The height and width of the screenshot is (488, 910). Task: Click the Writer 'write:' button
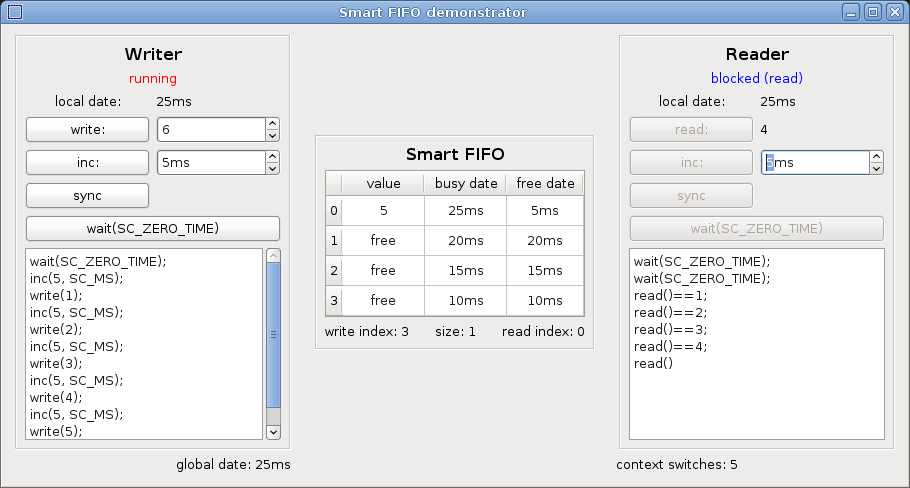pyautogui.click(x=88, y=129)
